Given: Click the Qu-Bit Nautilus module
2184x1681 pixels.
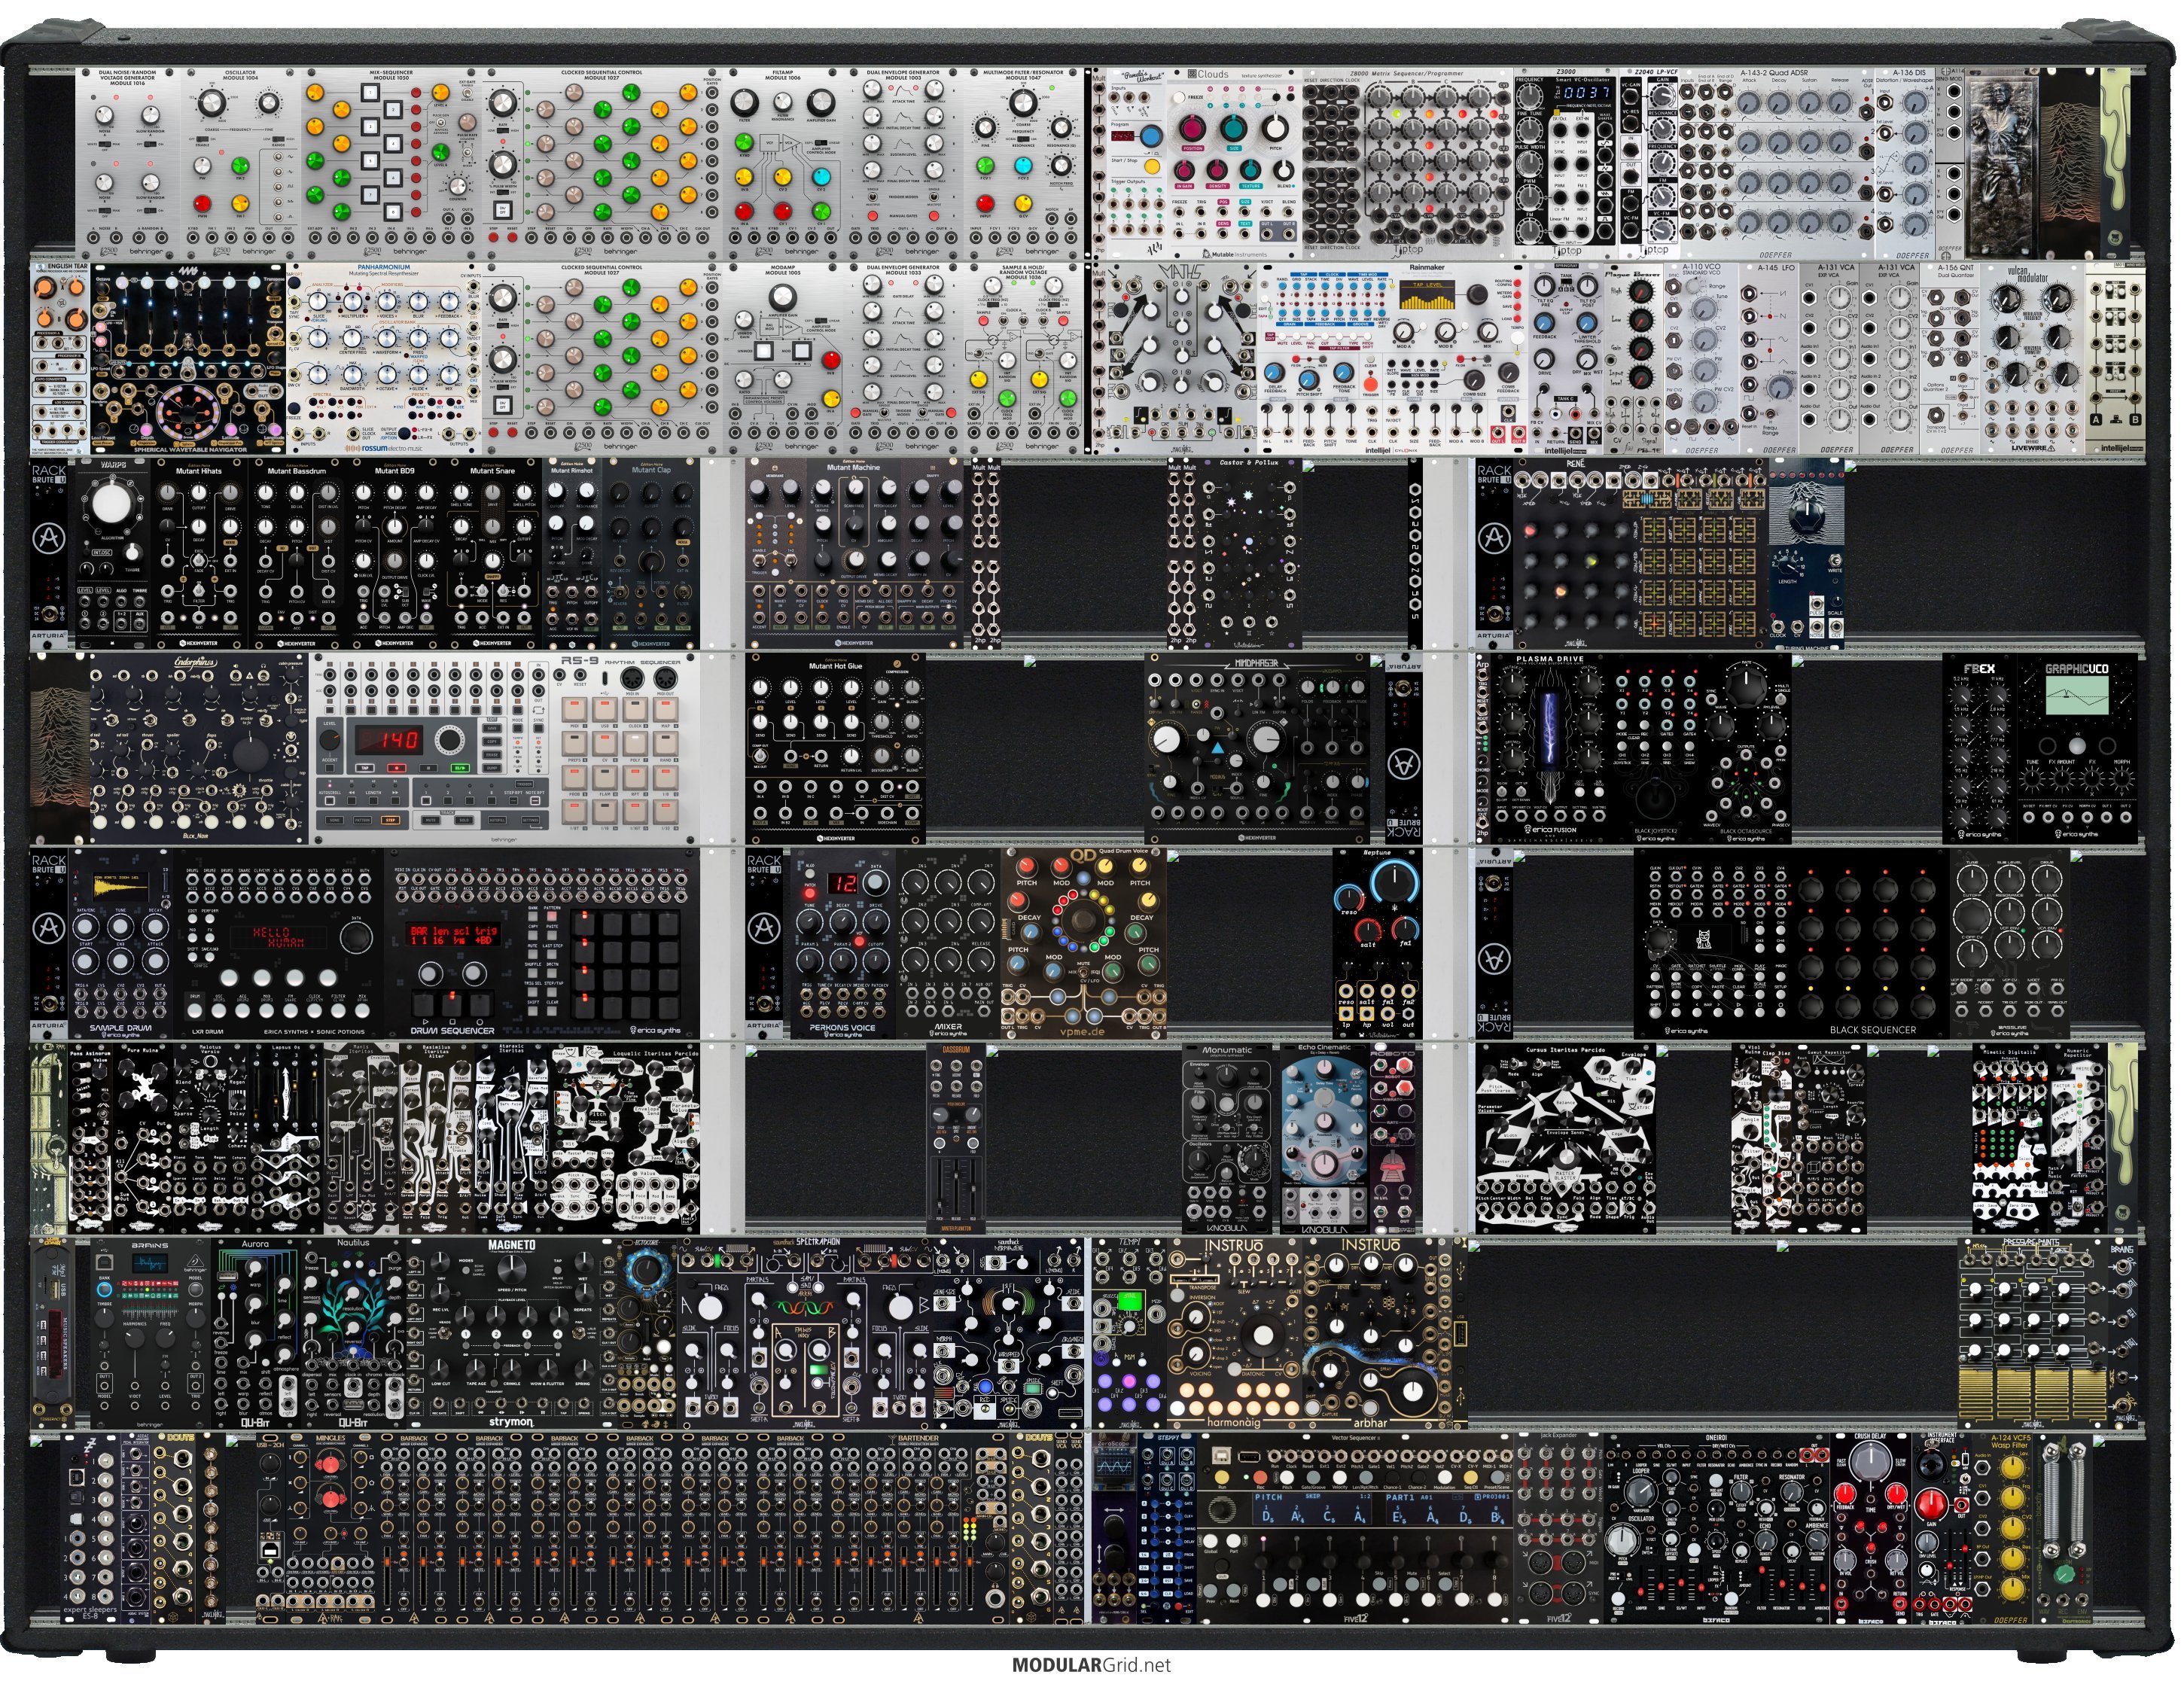Looking at the screenshot, I should tap(353, 1334).
